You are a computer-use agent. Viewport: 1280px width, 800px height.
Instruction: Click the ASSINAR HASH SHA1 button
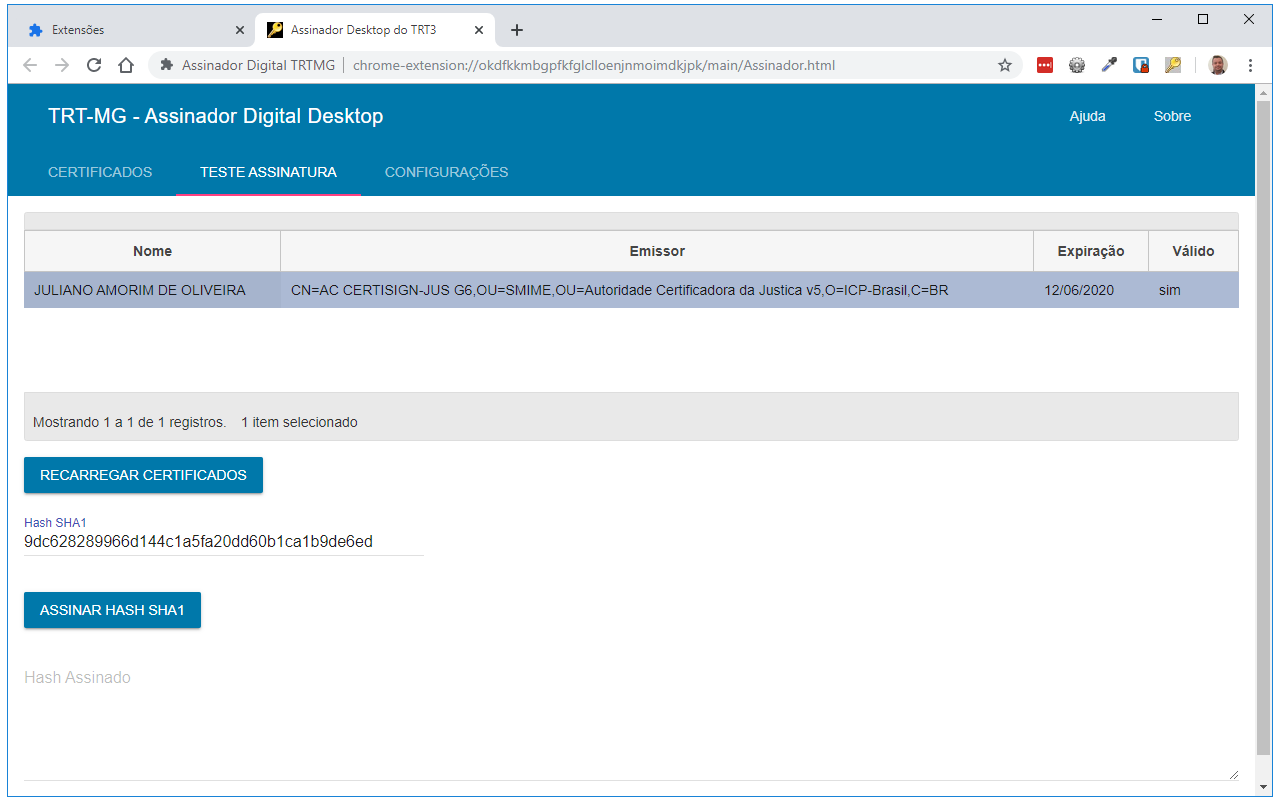tap(112, 610)
